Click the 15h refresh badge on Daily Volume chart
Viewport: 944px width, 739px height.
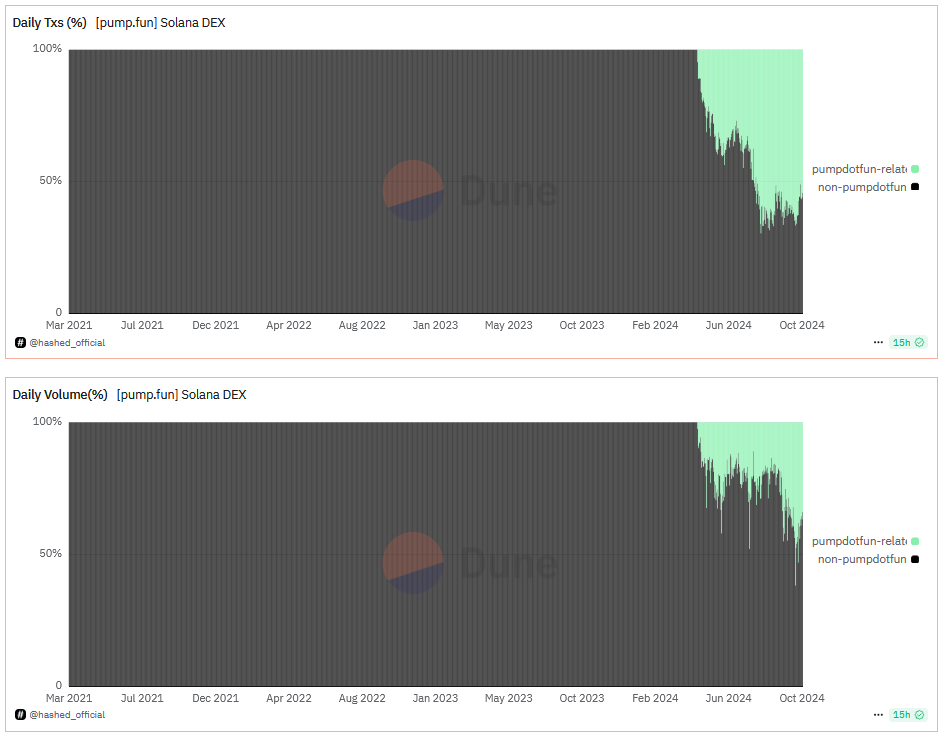(x=908, y=715)
